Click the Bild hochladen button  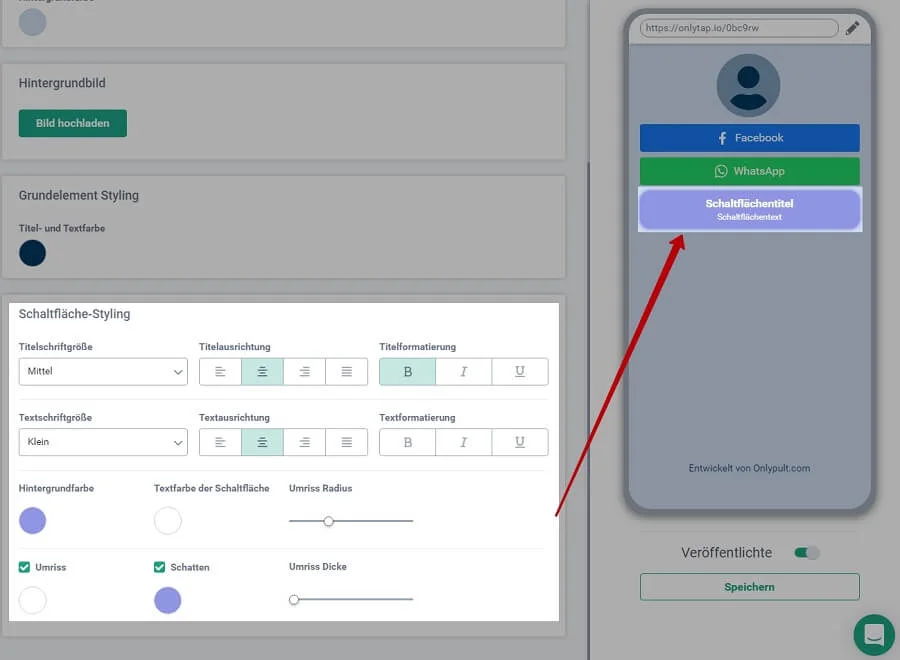coord(73,123)
